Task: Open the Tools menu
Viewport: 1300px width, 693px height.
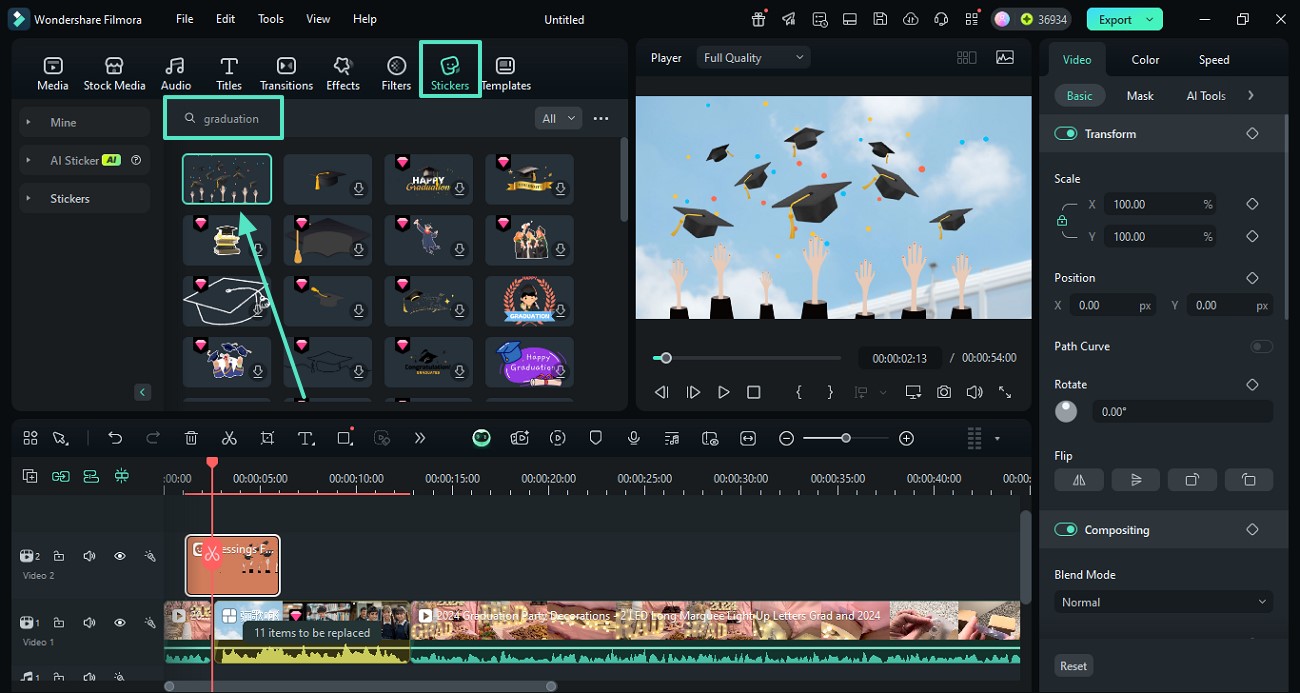Action: click(271, 19)
